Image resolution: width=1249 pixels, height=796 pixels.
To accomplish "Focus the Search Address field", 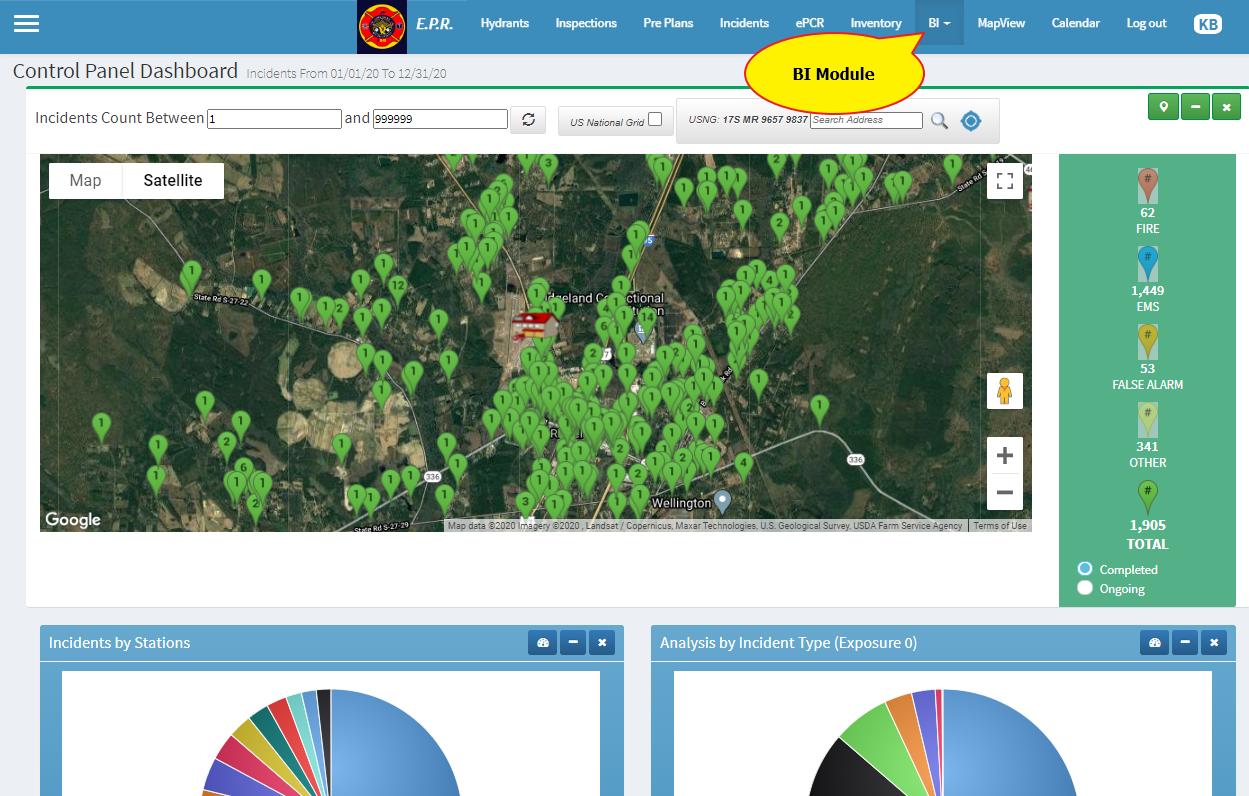I will 867,120.
